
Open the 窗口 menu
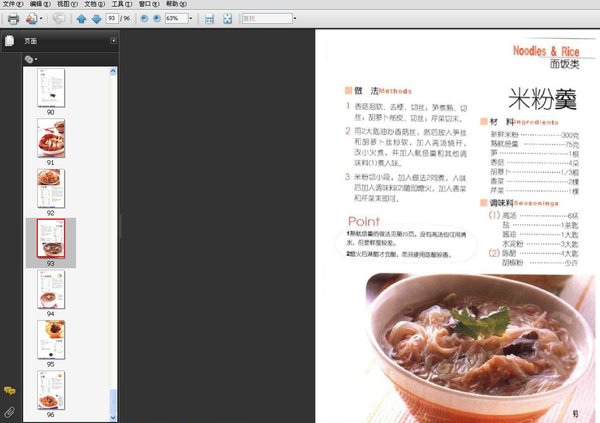coord(149,4)
